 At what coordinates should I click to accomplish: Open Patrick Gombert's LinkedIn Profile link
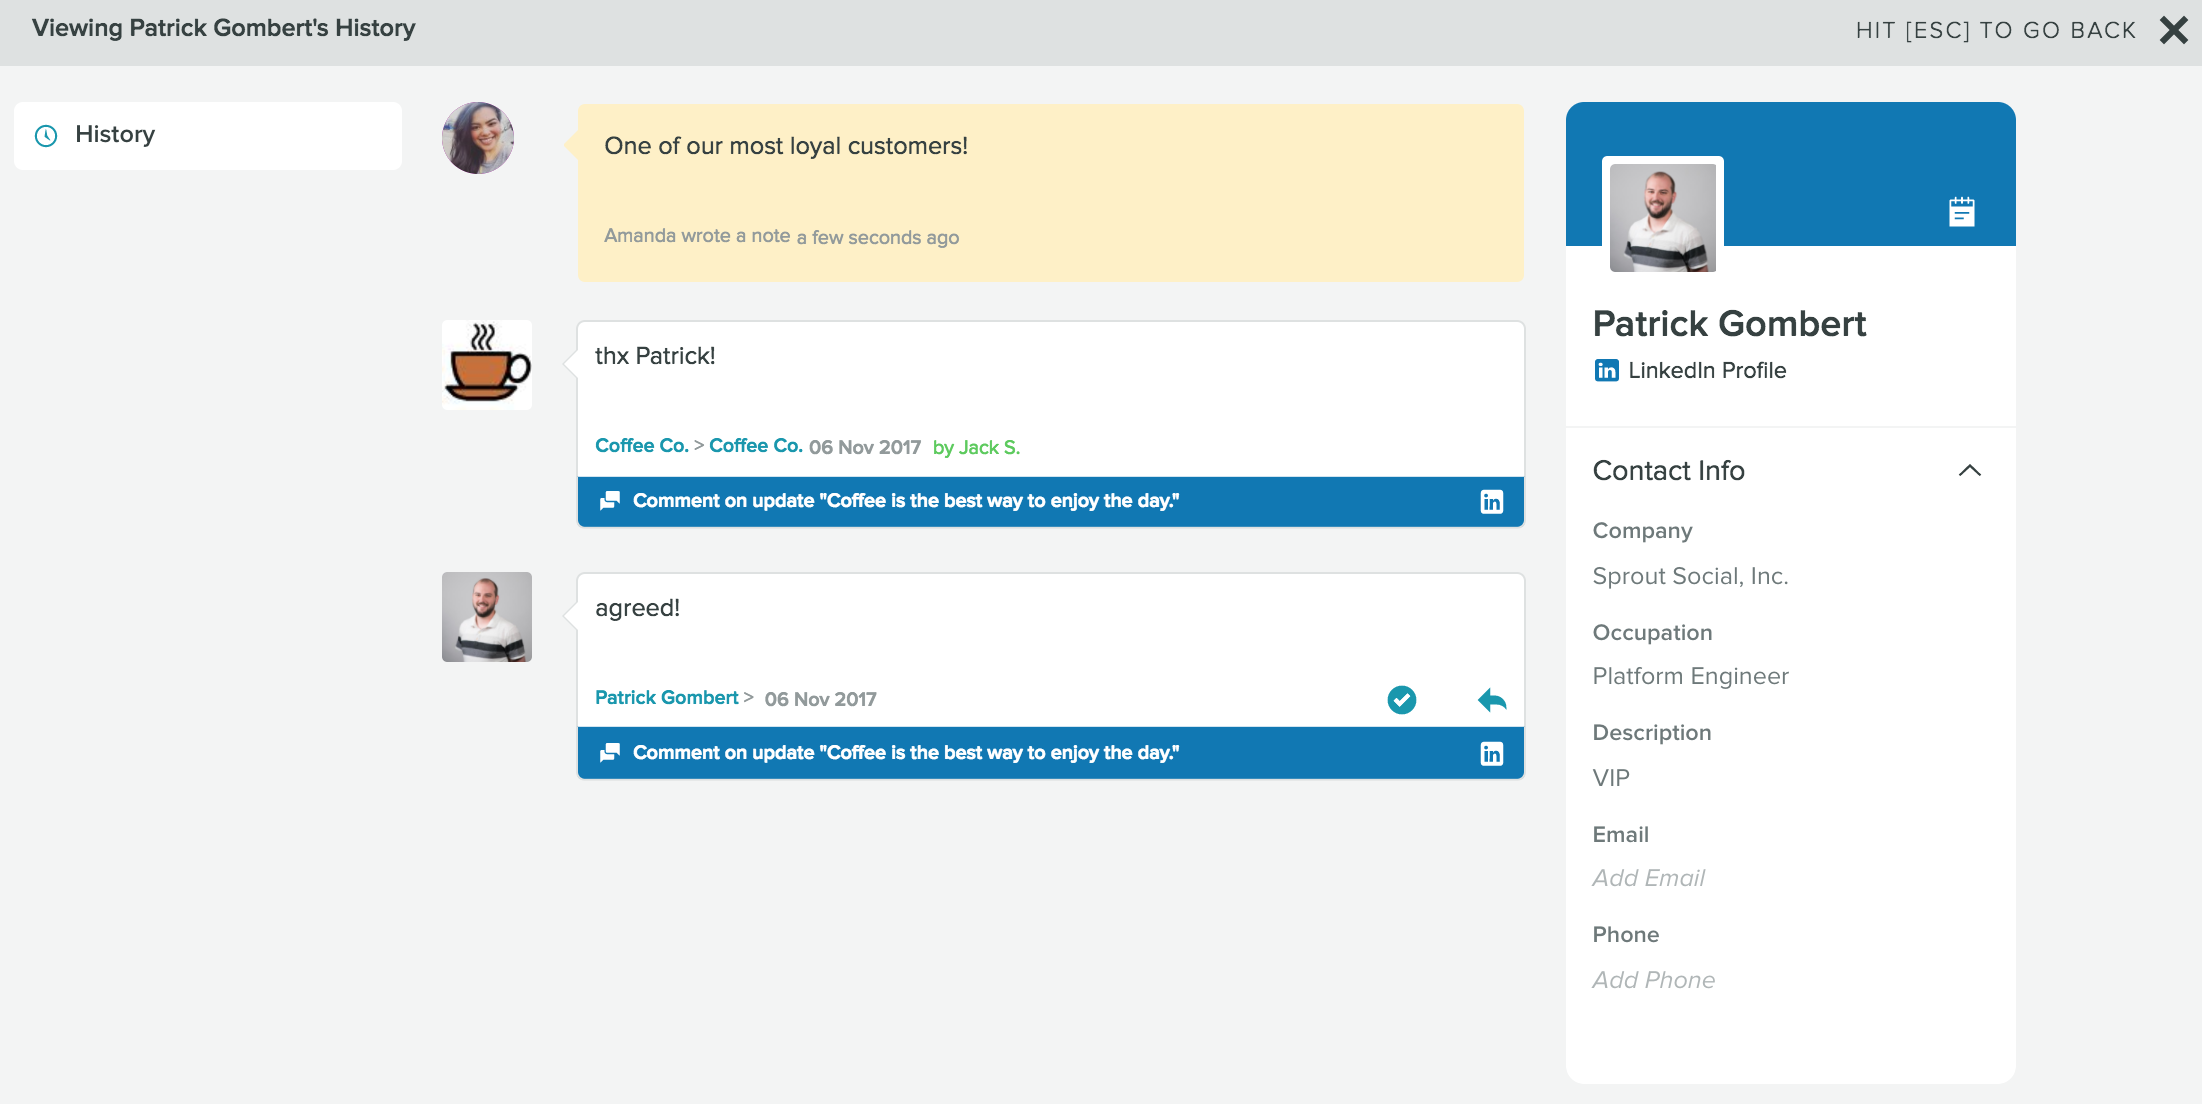pos(1707,370)
